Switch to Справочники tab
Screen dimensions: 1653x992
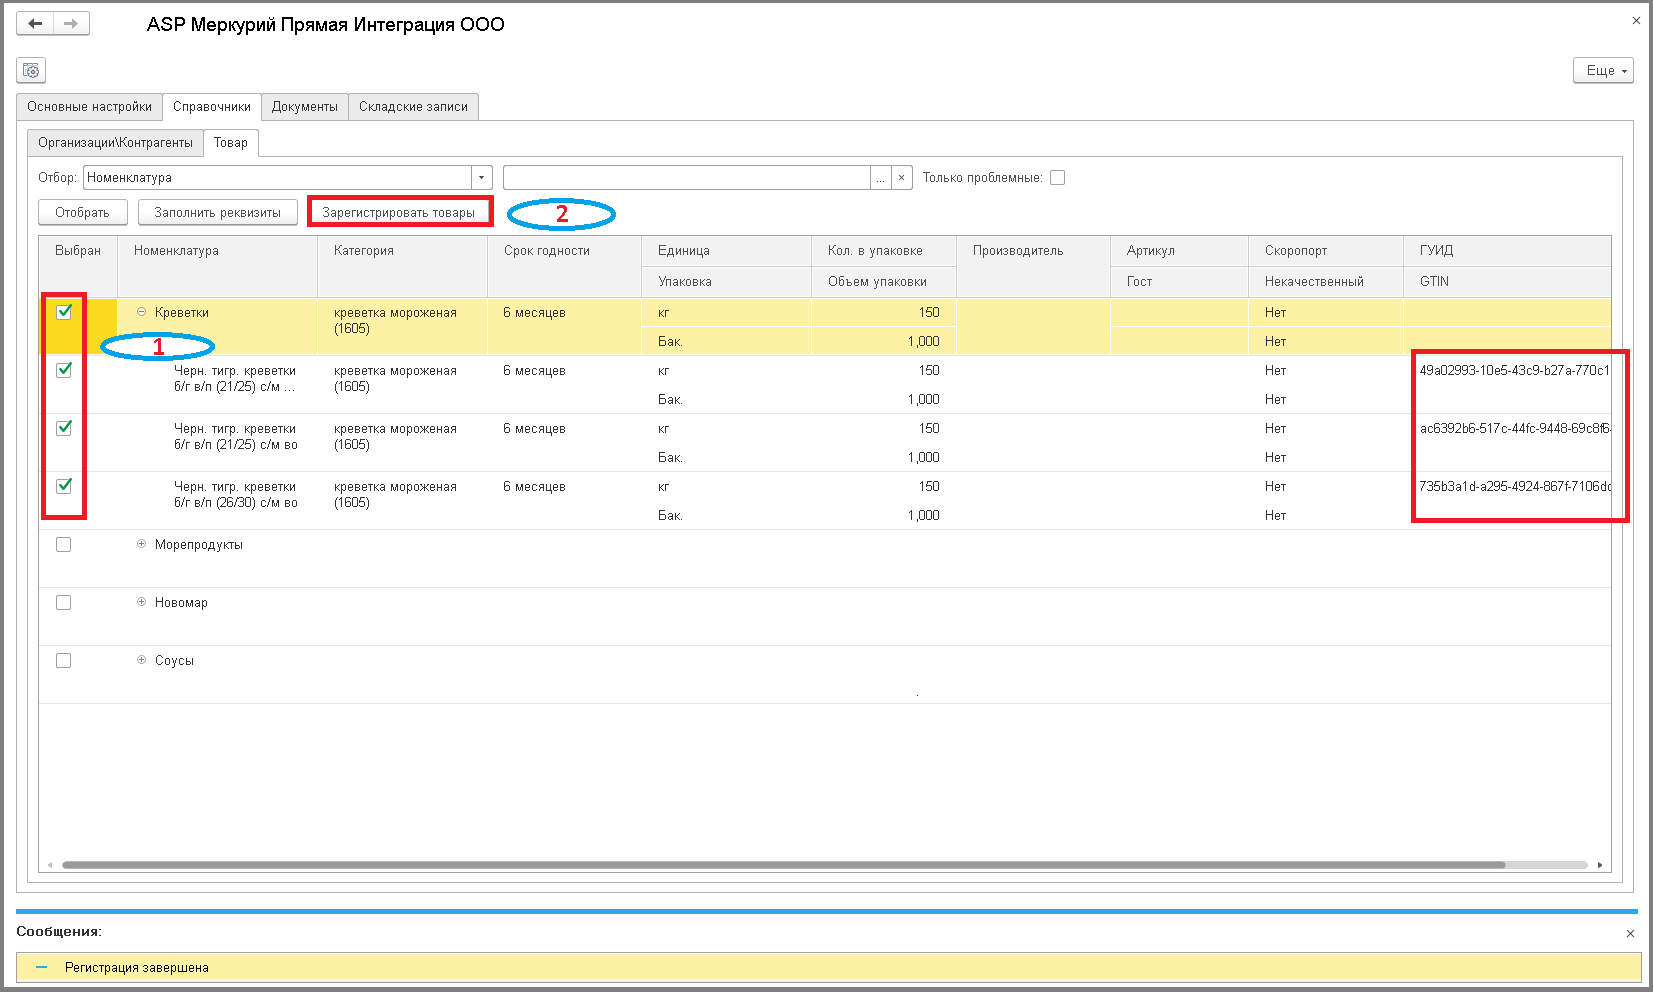pos(212,106)
